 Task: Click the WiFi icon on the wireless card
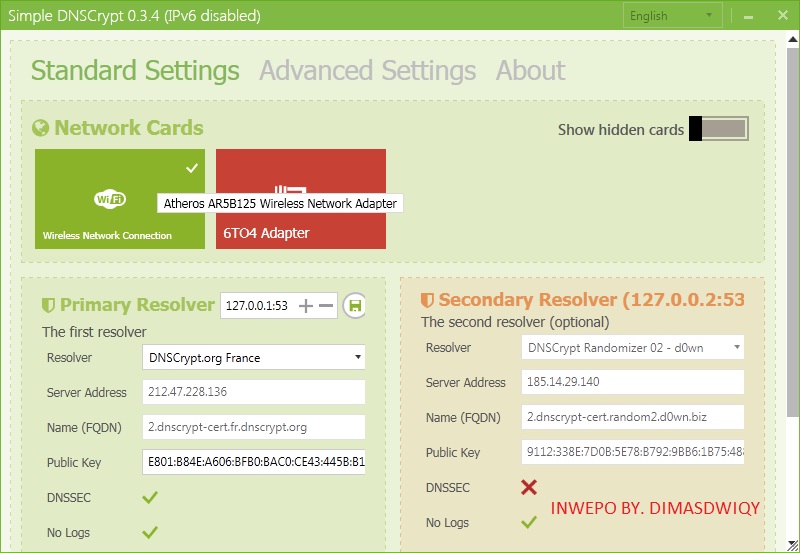[110, 198]
